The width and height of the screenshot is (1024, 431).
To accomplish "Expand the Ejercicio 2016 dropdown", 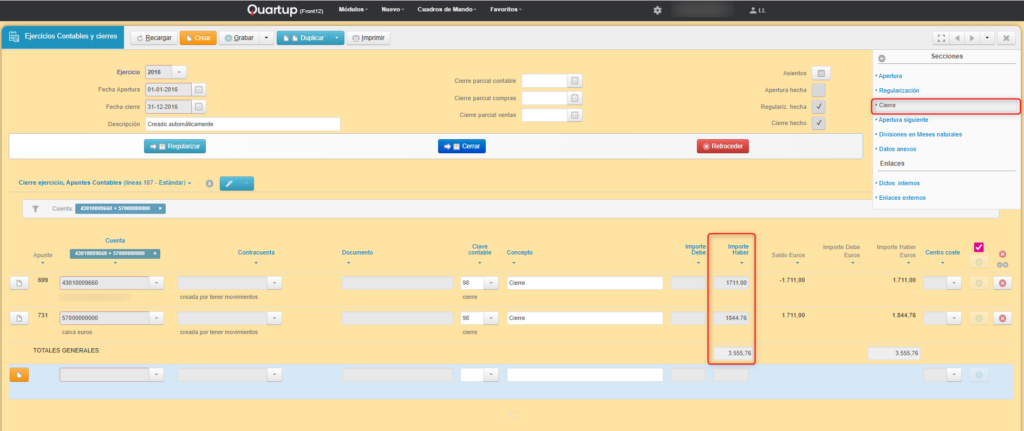I will click(179, 72).
